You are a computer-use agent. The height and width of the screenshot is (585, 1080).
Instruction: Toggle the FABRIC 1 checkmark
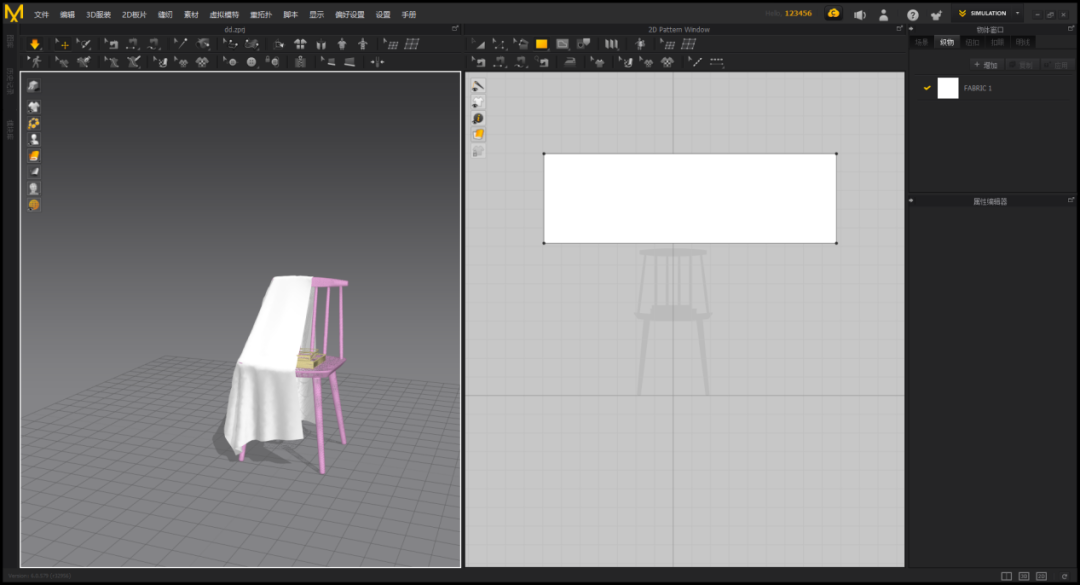(927, 88)
